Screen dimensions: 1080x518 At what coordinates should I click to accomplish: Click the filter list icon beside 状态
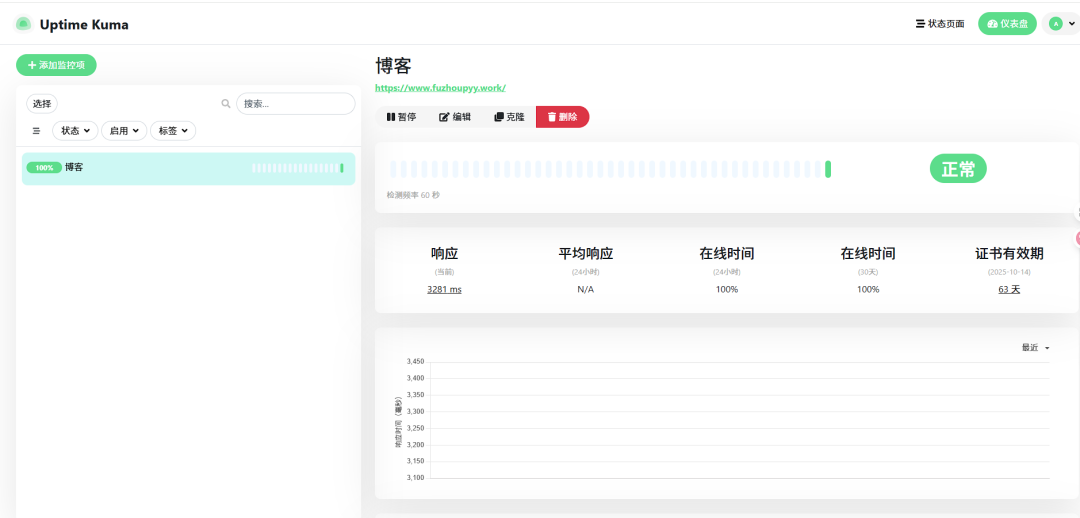point(37,130)
